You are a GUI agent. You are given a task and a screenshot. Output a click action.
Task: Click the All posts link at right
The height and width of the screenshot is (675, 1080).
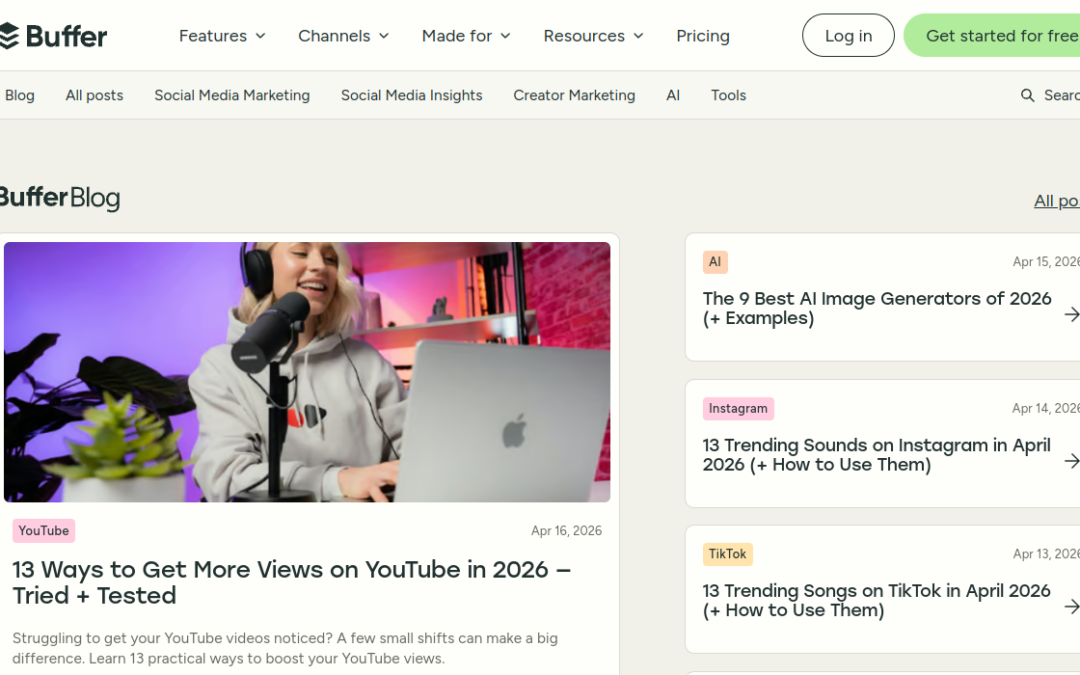[x=1057, y=200]
